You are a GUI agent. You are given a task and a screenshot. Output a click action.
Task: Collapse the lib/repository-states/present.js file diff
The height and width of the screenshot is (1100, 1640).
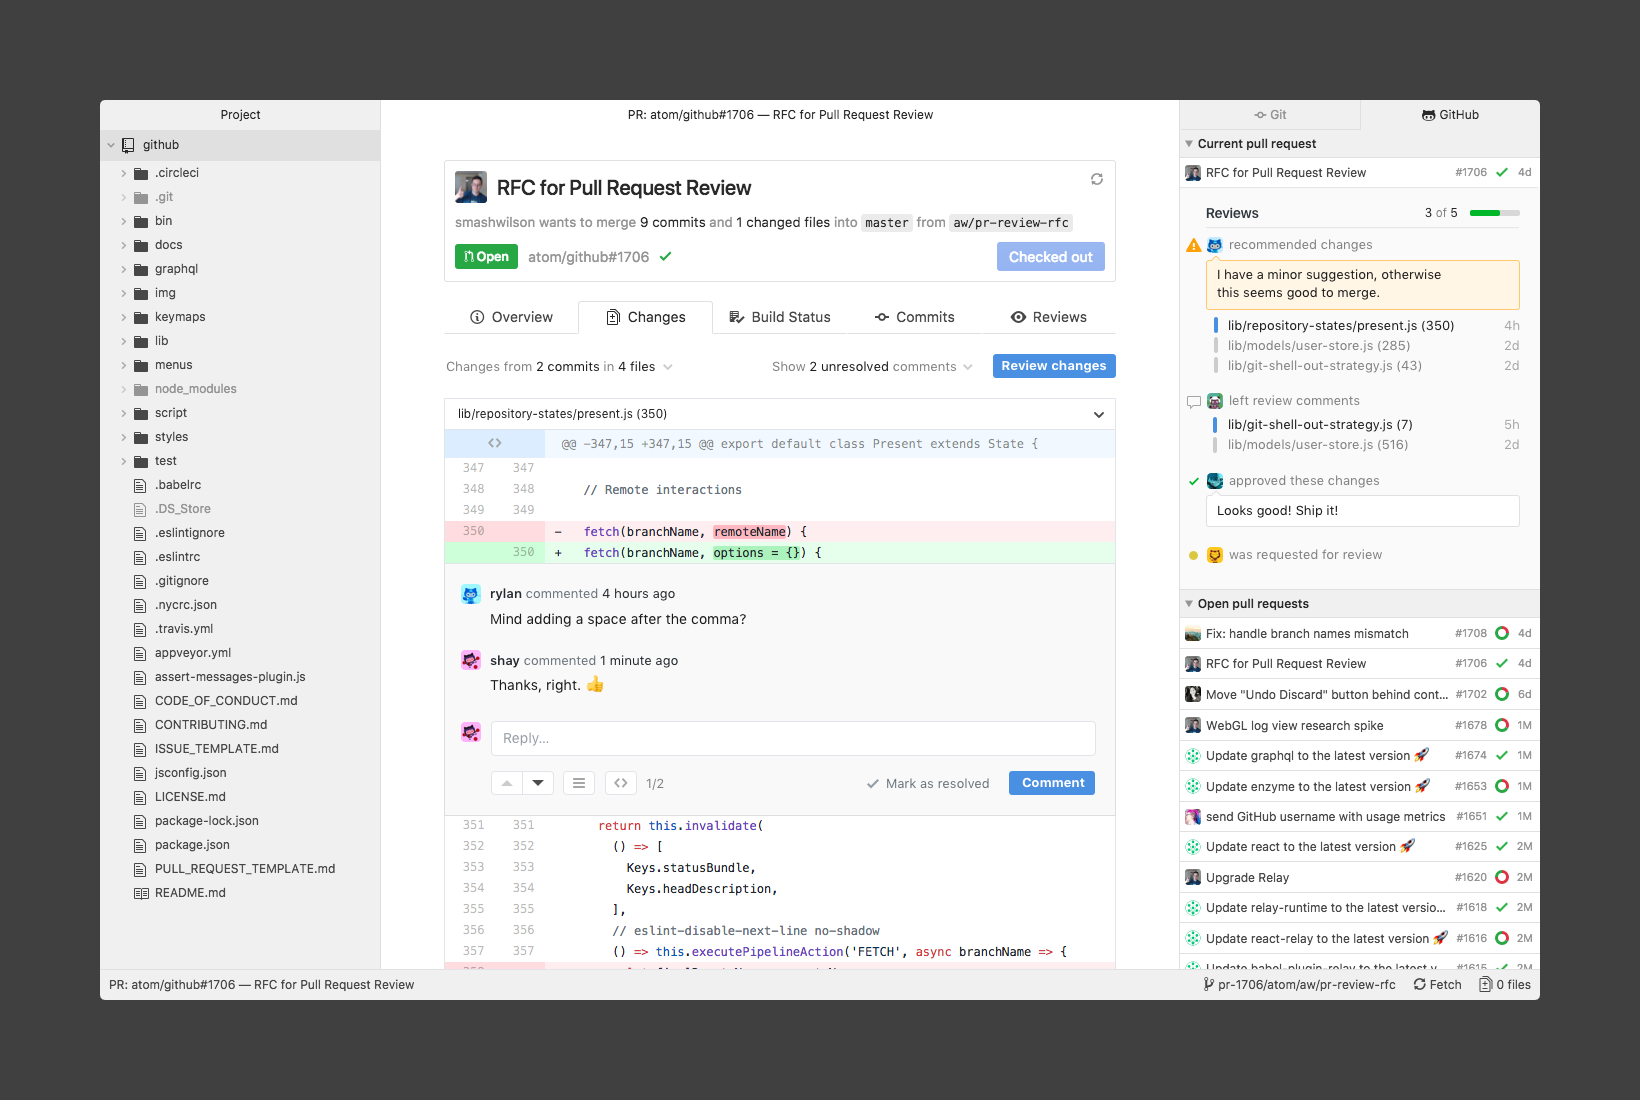pos(1099,415)
